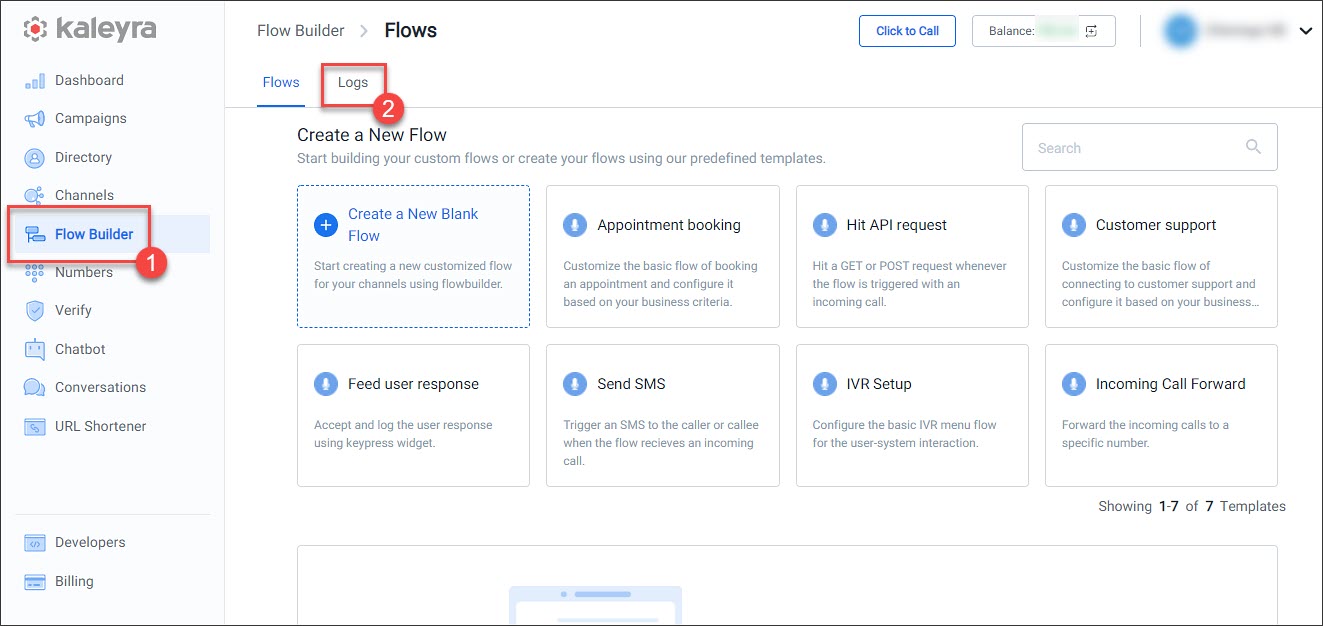This screenshot has width=1323, height=626.
Task: Open Dashboard from the sidebar
Action: (89, 80)
